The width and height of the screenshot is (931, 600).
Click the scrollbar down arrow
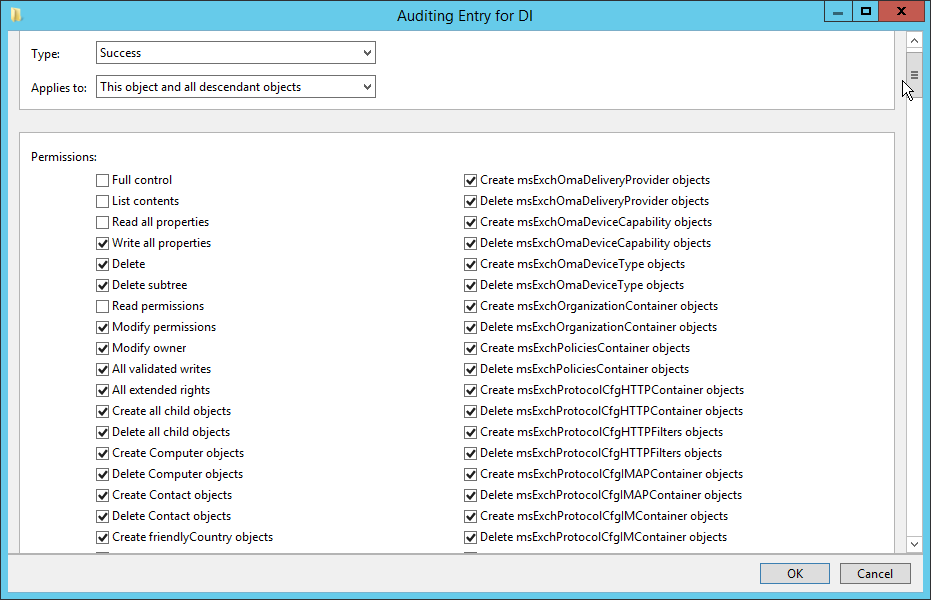tap(914, 543)
